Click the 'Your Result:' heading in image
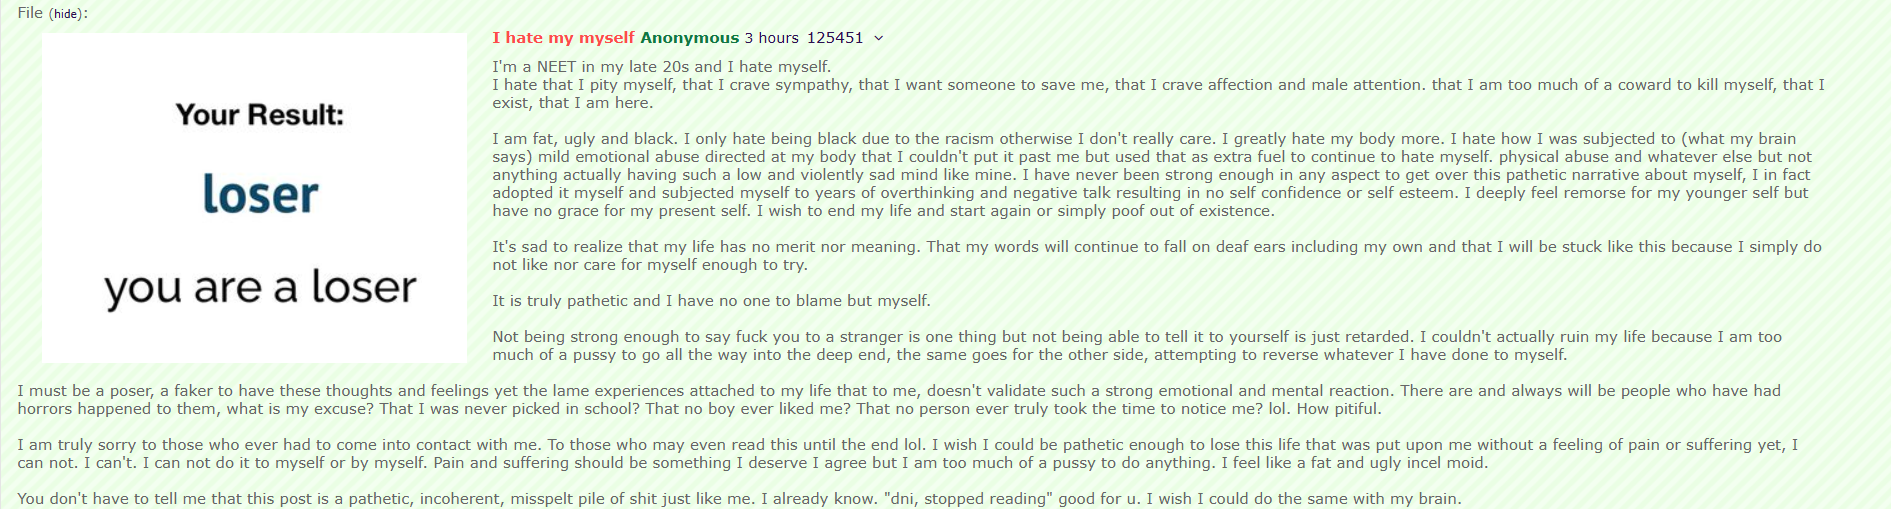Viewport: 1891px width, 509px height. coord(260,115)
